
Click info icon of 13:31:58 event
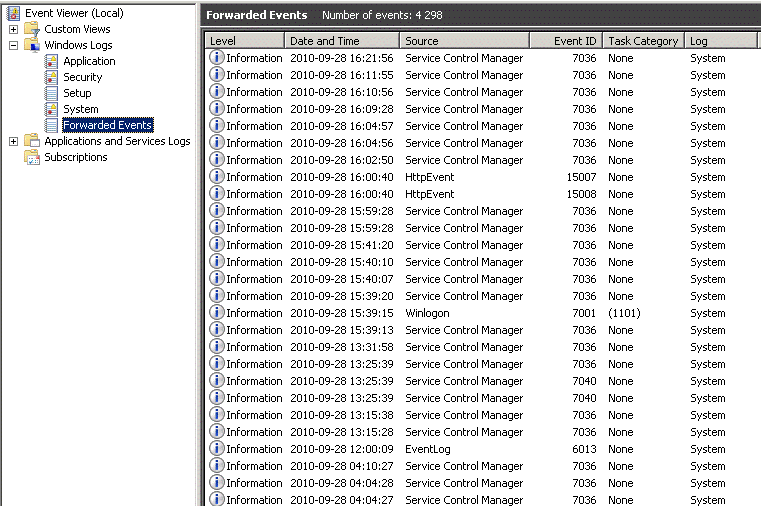[216, 347]
